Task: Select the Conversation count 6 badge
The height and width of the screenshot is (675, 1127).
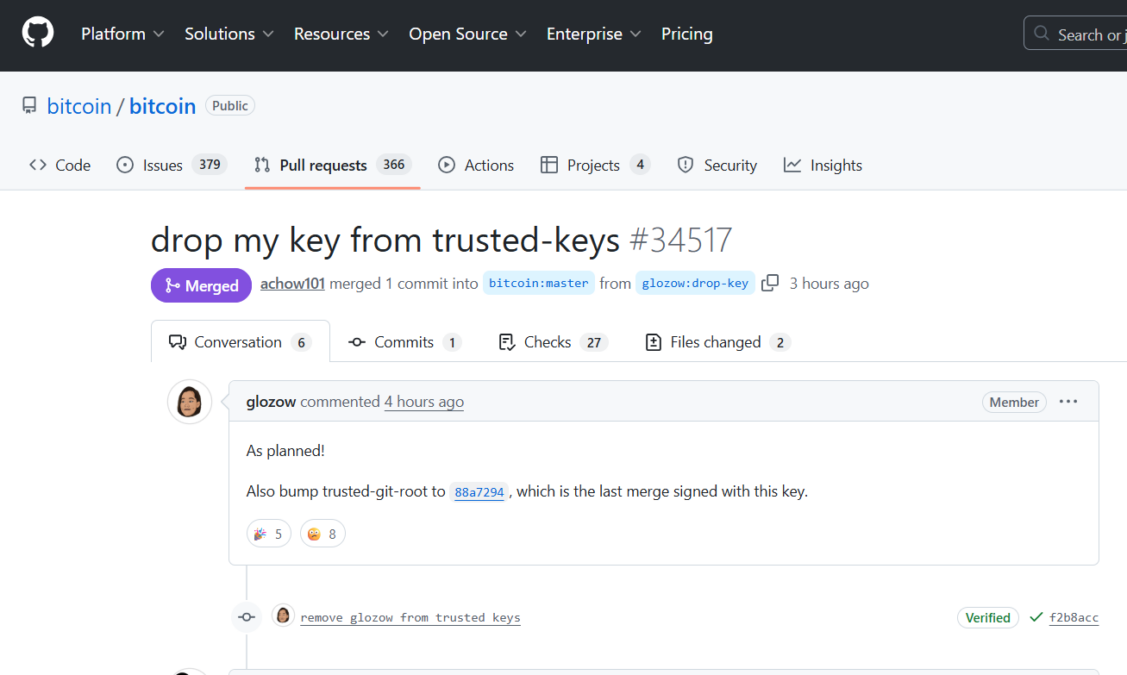Action: tap(301, 343)
